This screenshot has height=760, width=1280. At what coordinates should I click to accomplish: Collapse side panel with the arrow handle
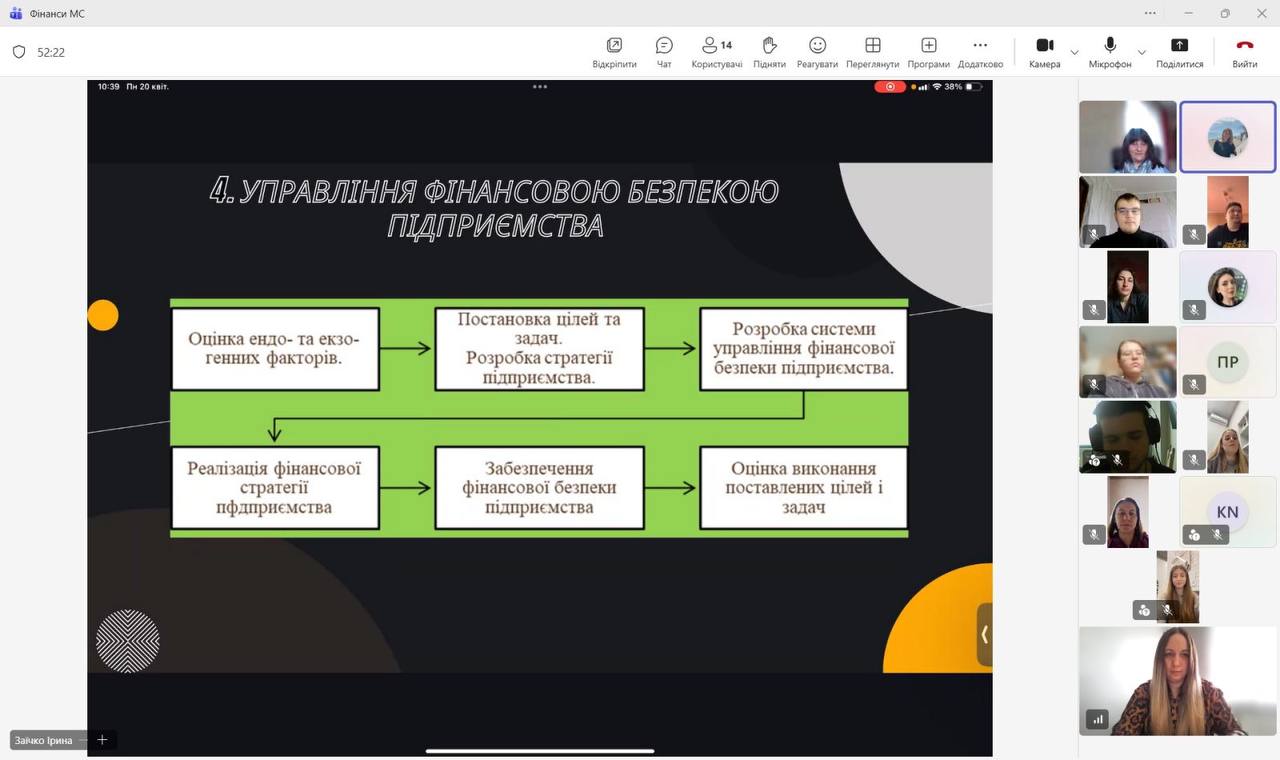pos(984,634)
